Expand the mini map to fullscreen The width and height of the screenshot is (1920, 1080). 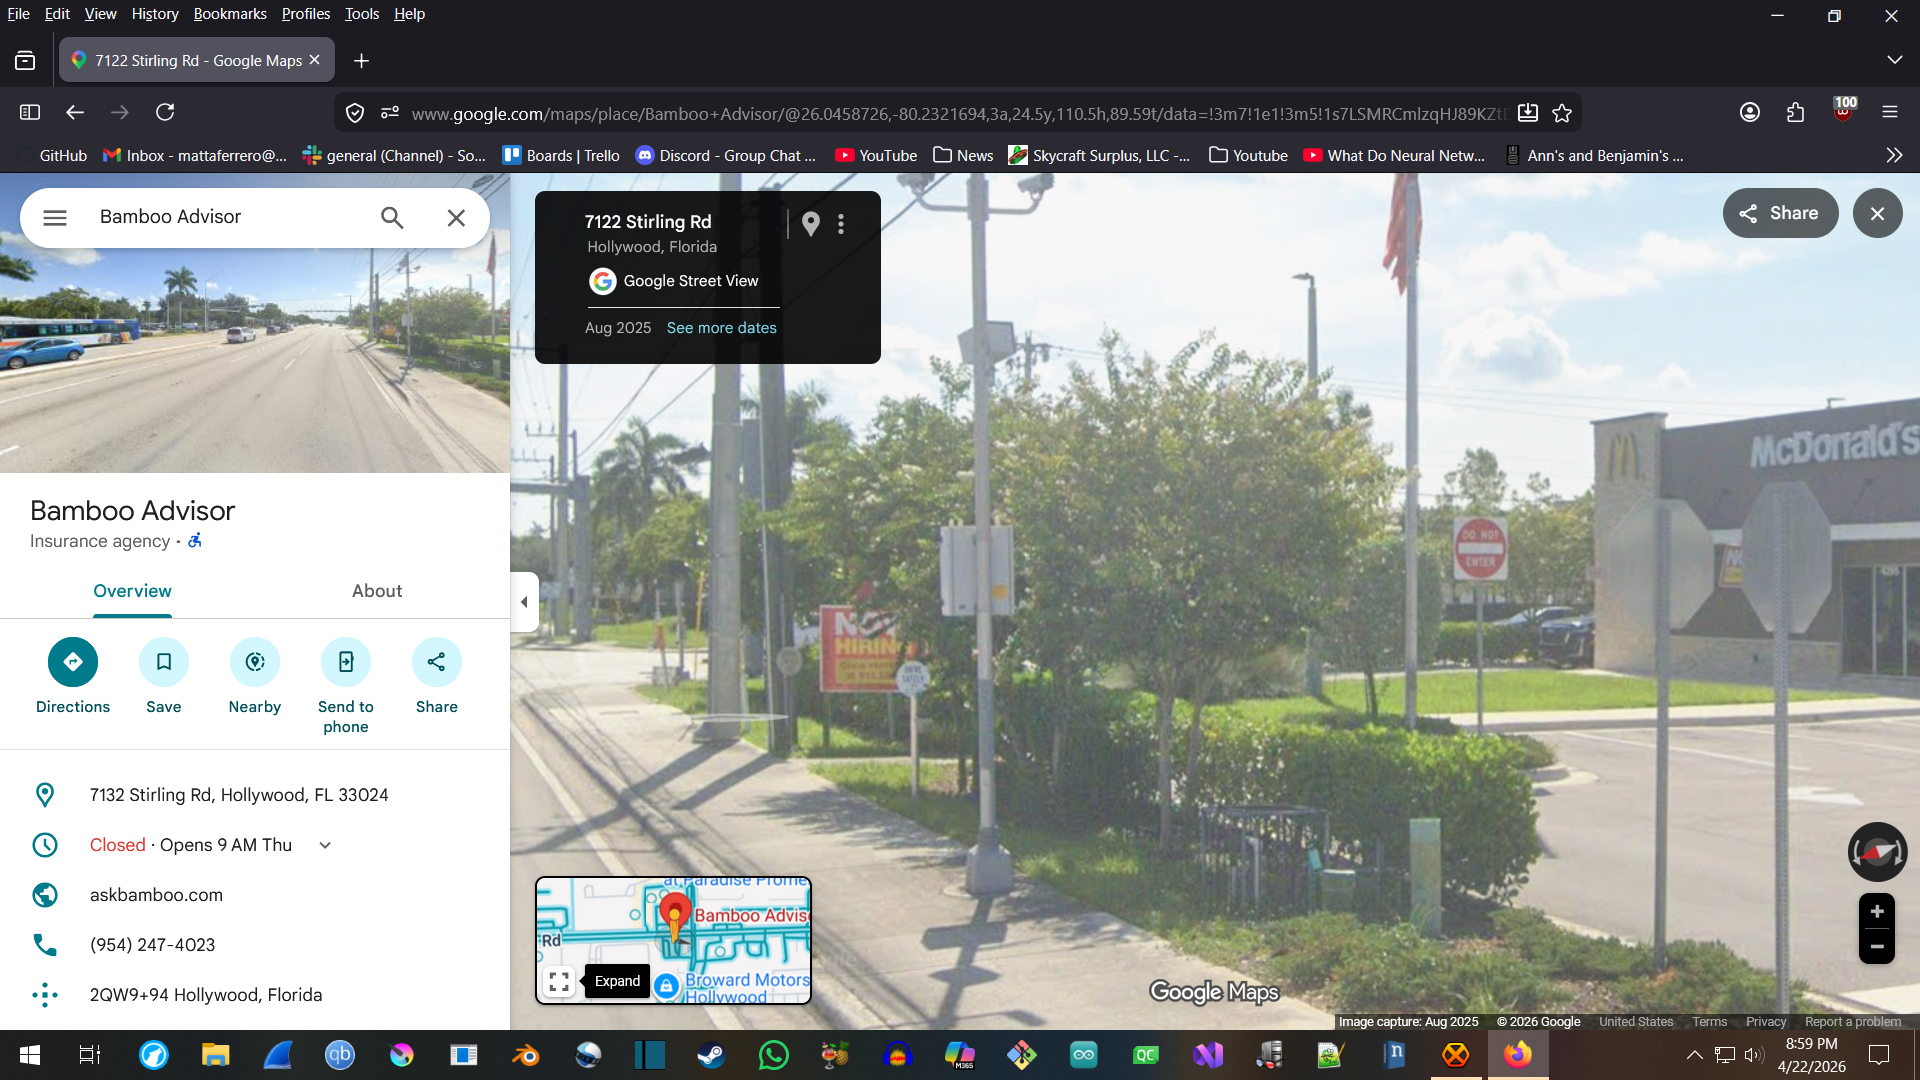pos(560,982)
